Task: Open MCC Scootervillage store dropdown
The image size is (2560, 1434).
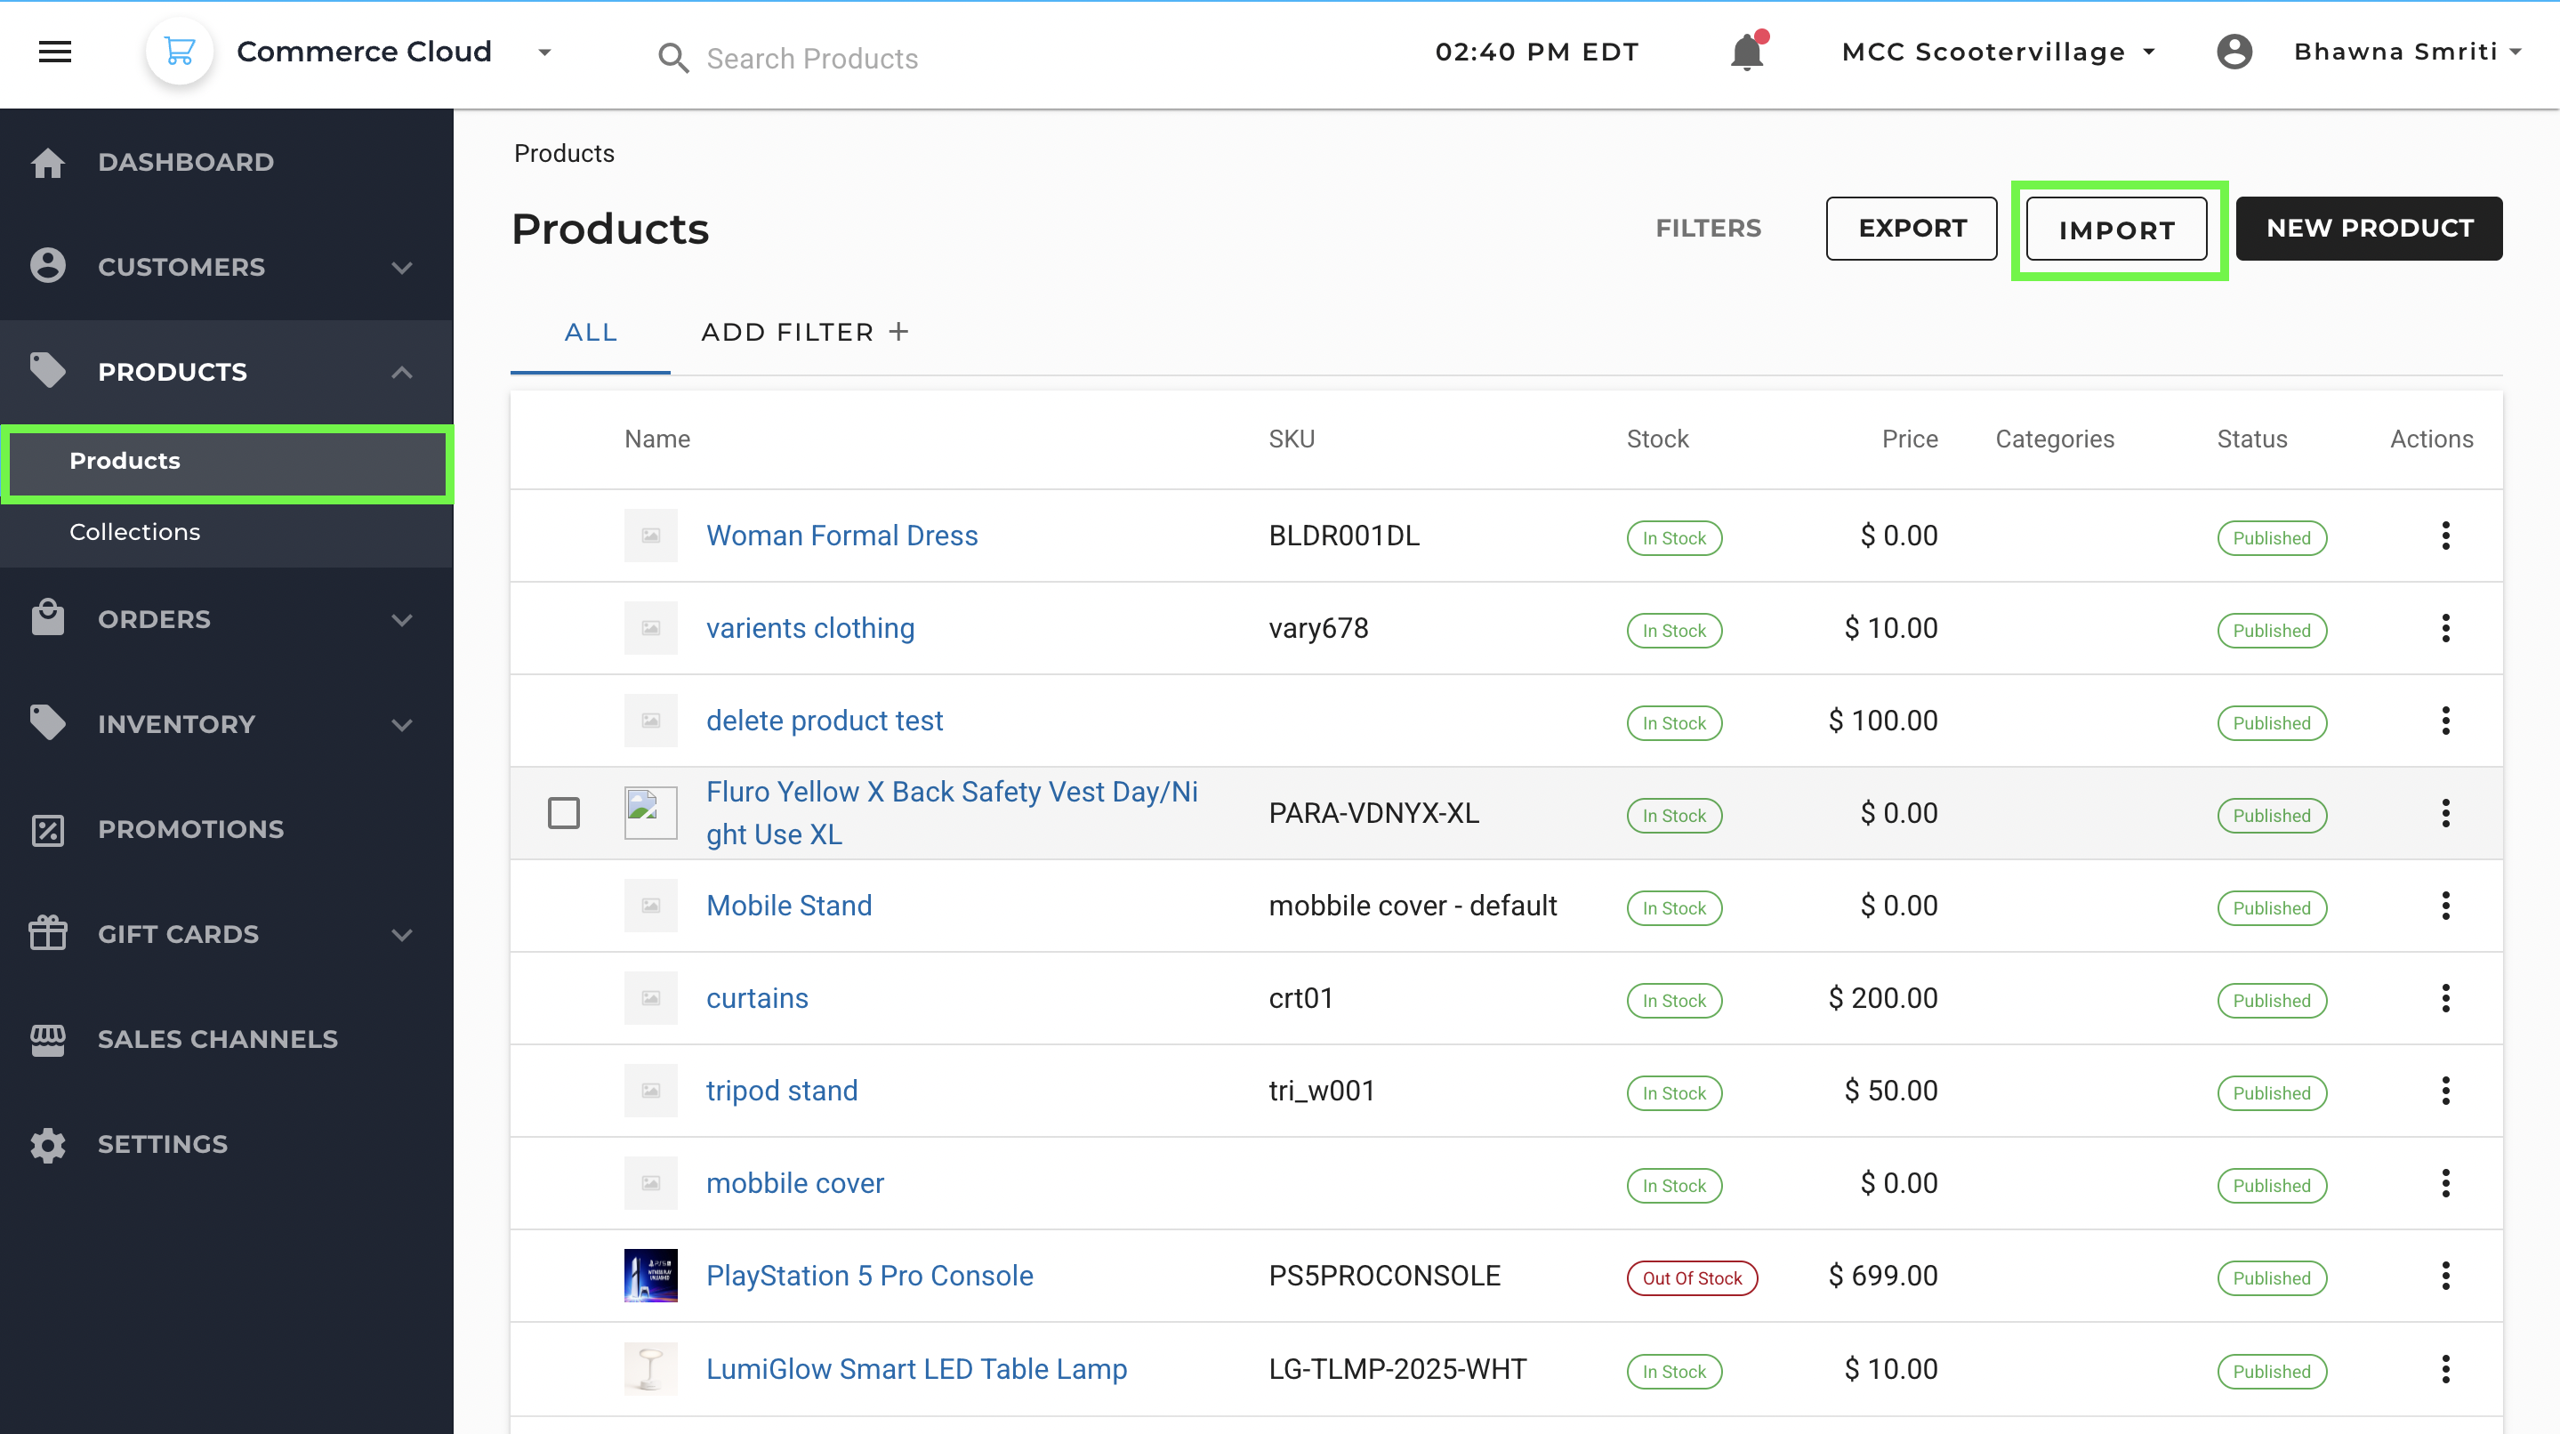Action: point(1998,52)
